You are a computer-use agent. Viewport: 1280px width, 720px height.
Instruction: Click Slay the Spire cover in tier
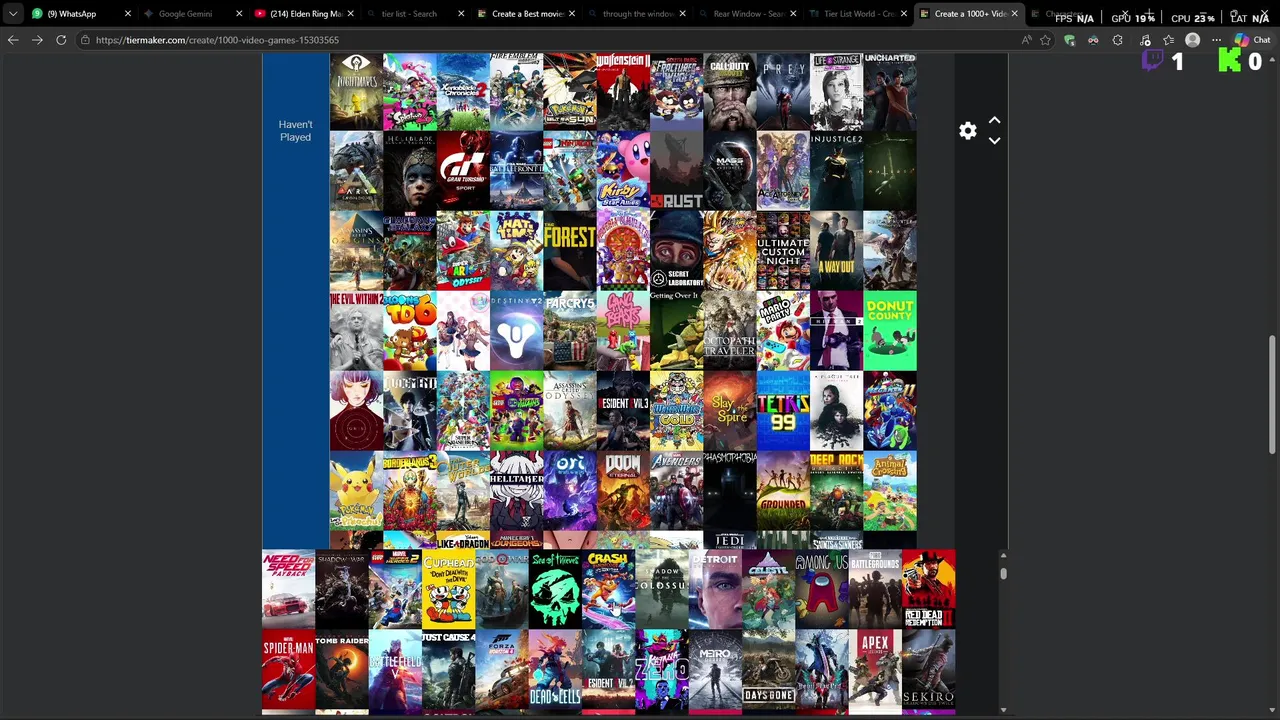click(730, 411)
